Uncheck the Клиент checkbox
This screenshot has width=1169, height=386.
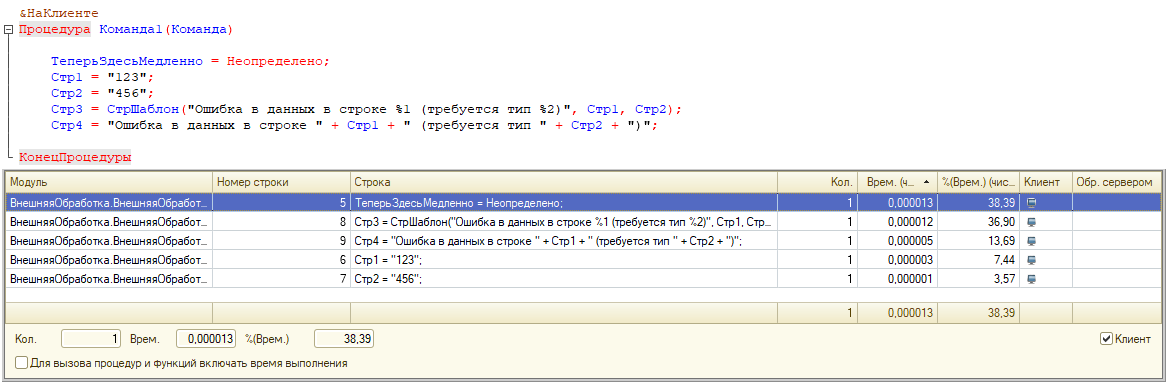(x=1106, y=339)
